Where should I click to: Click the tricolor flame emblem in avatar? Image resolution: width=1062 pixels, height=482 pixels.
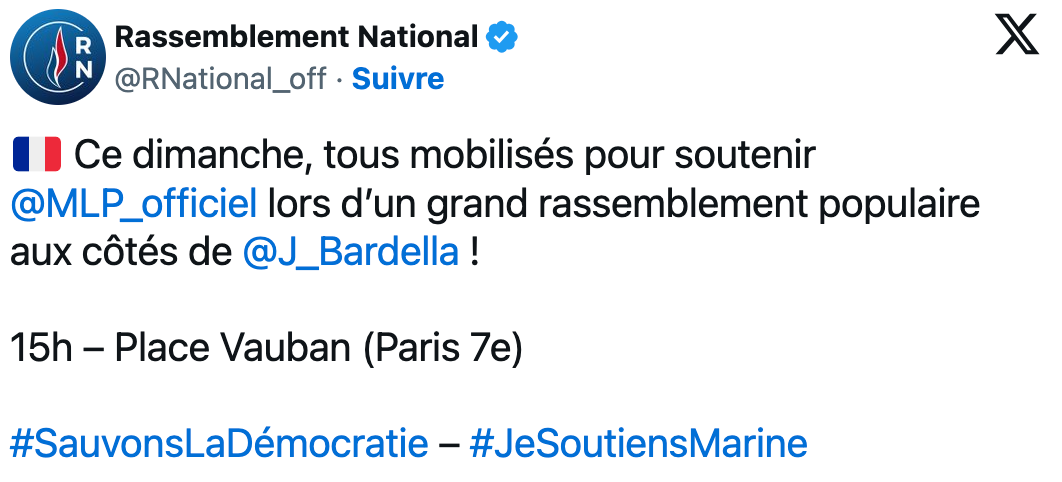[56, 58]
